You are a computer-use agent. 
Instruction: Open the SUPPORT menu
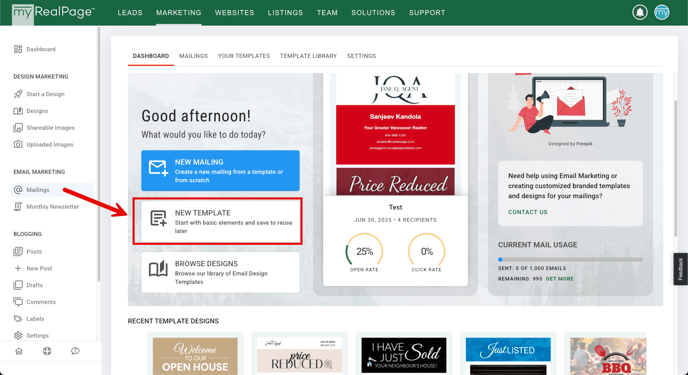pyautogui.click(x=427, y=13)
